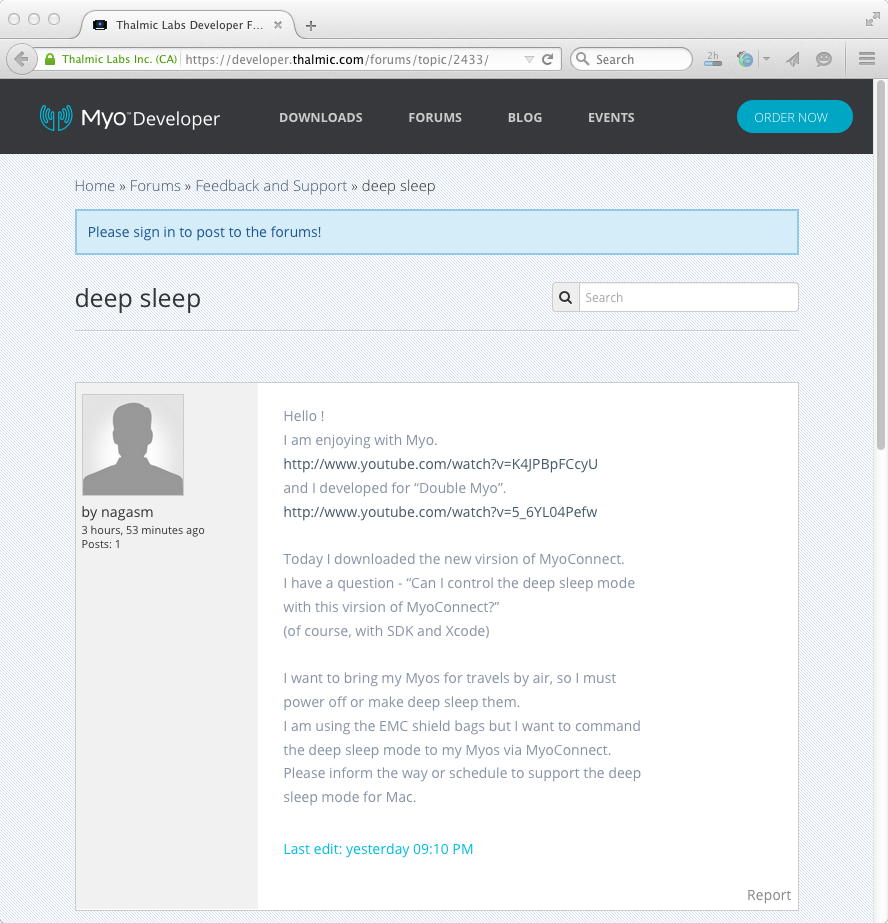Open a new tab with plus button
888x923 pixels.
[x=311, y=25]
